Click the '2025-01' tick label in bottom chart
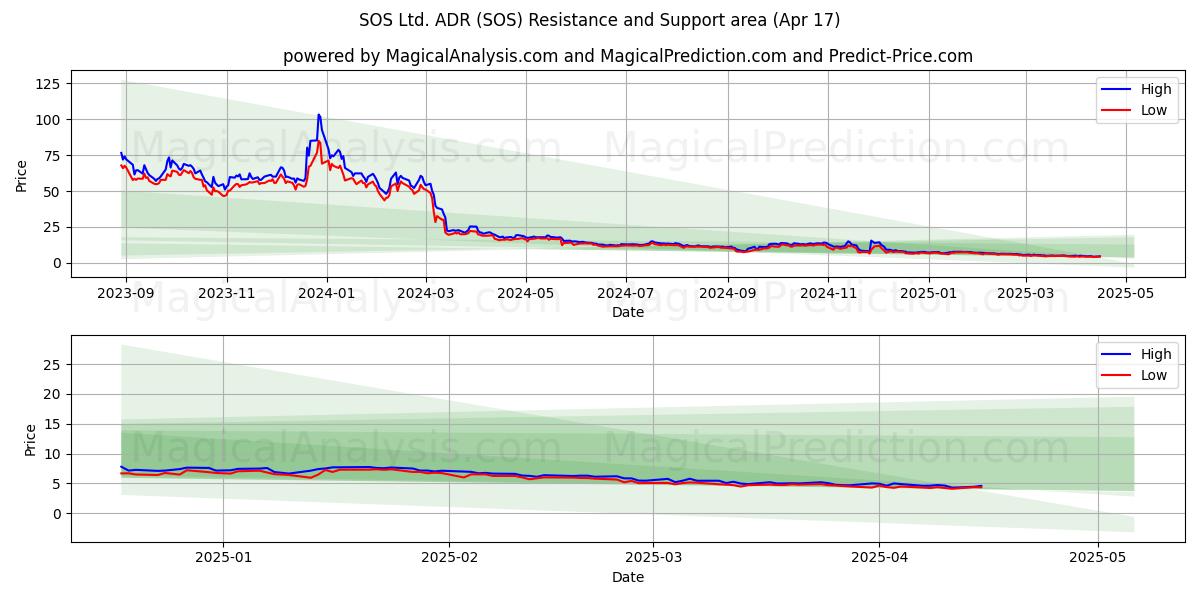Screen dimensions: 1200x600 [x=223, y=558]
